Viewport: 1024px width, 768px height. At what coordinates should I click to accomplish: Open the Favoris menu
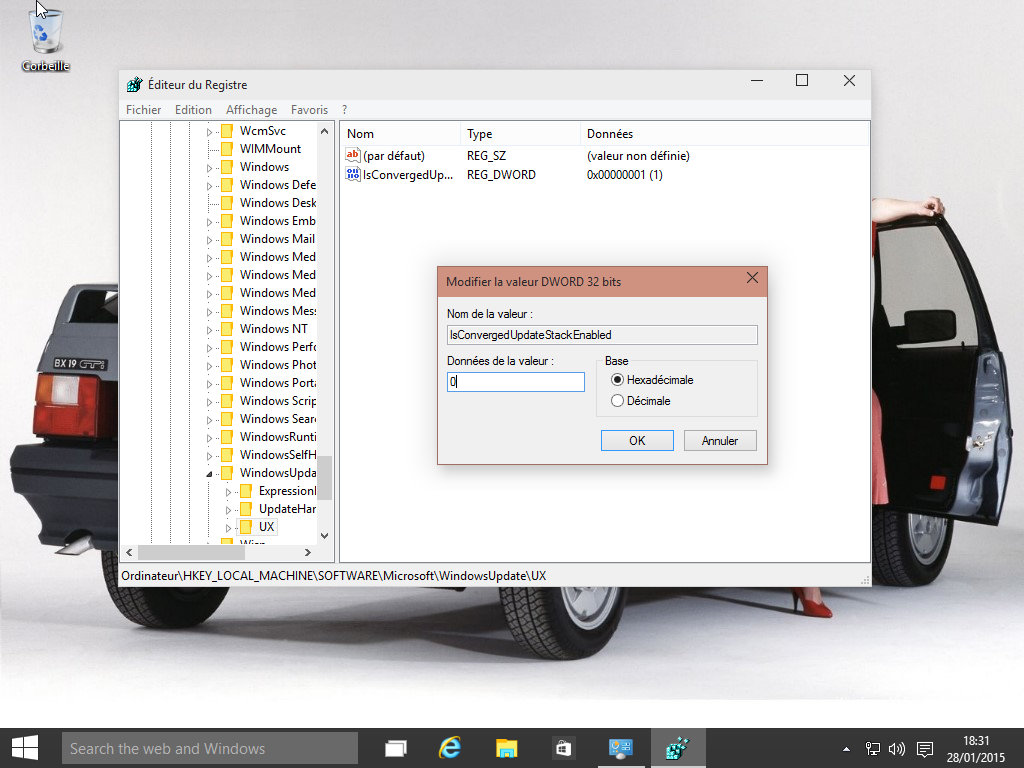pos(309,110)
